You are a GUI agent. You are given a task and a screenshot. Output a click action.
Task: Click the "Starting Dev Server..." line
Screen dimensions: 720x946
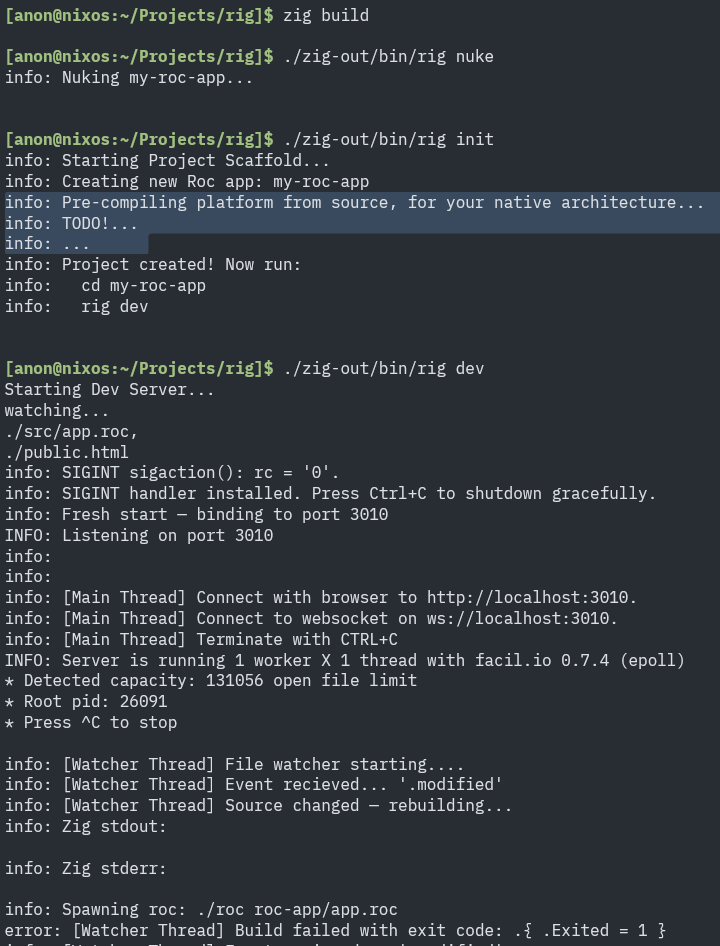point(110,390)
